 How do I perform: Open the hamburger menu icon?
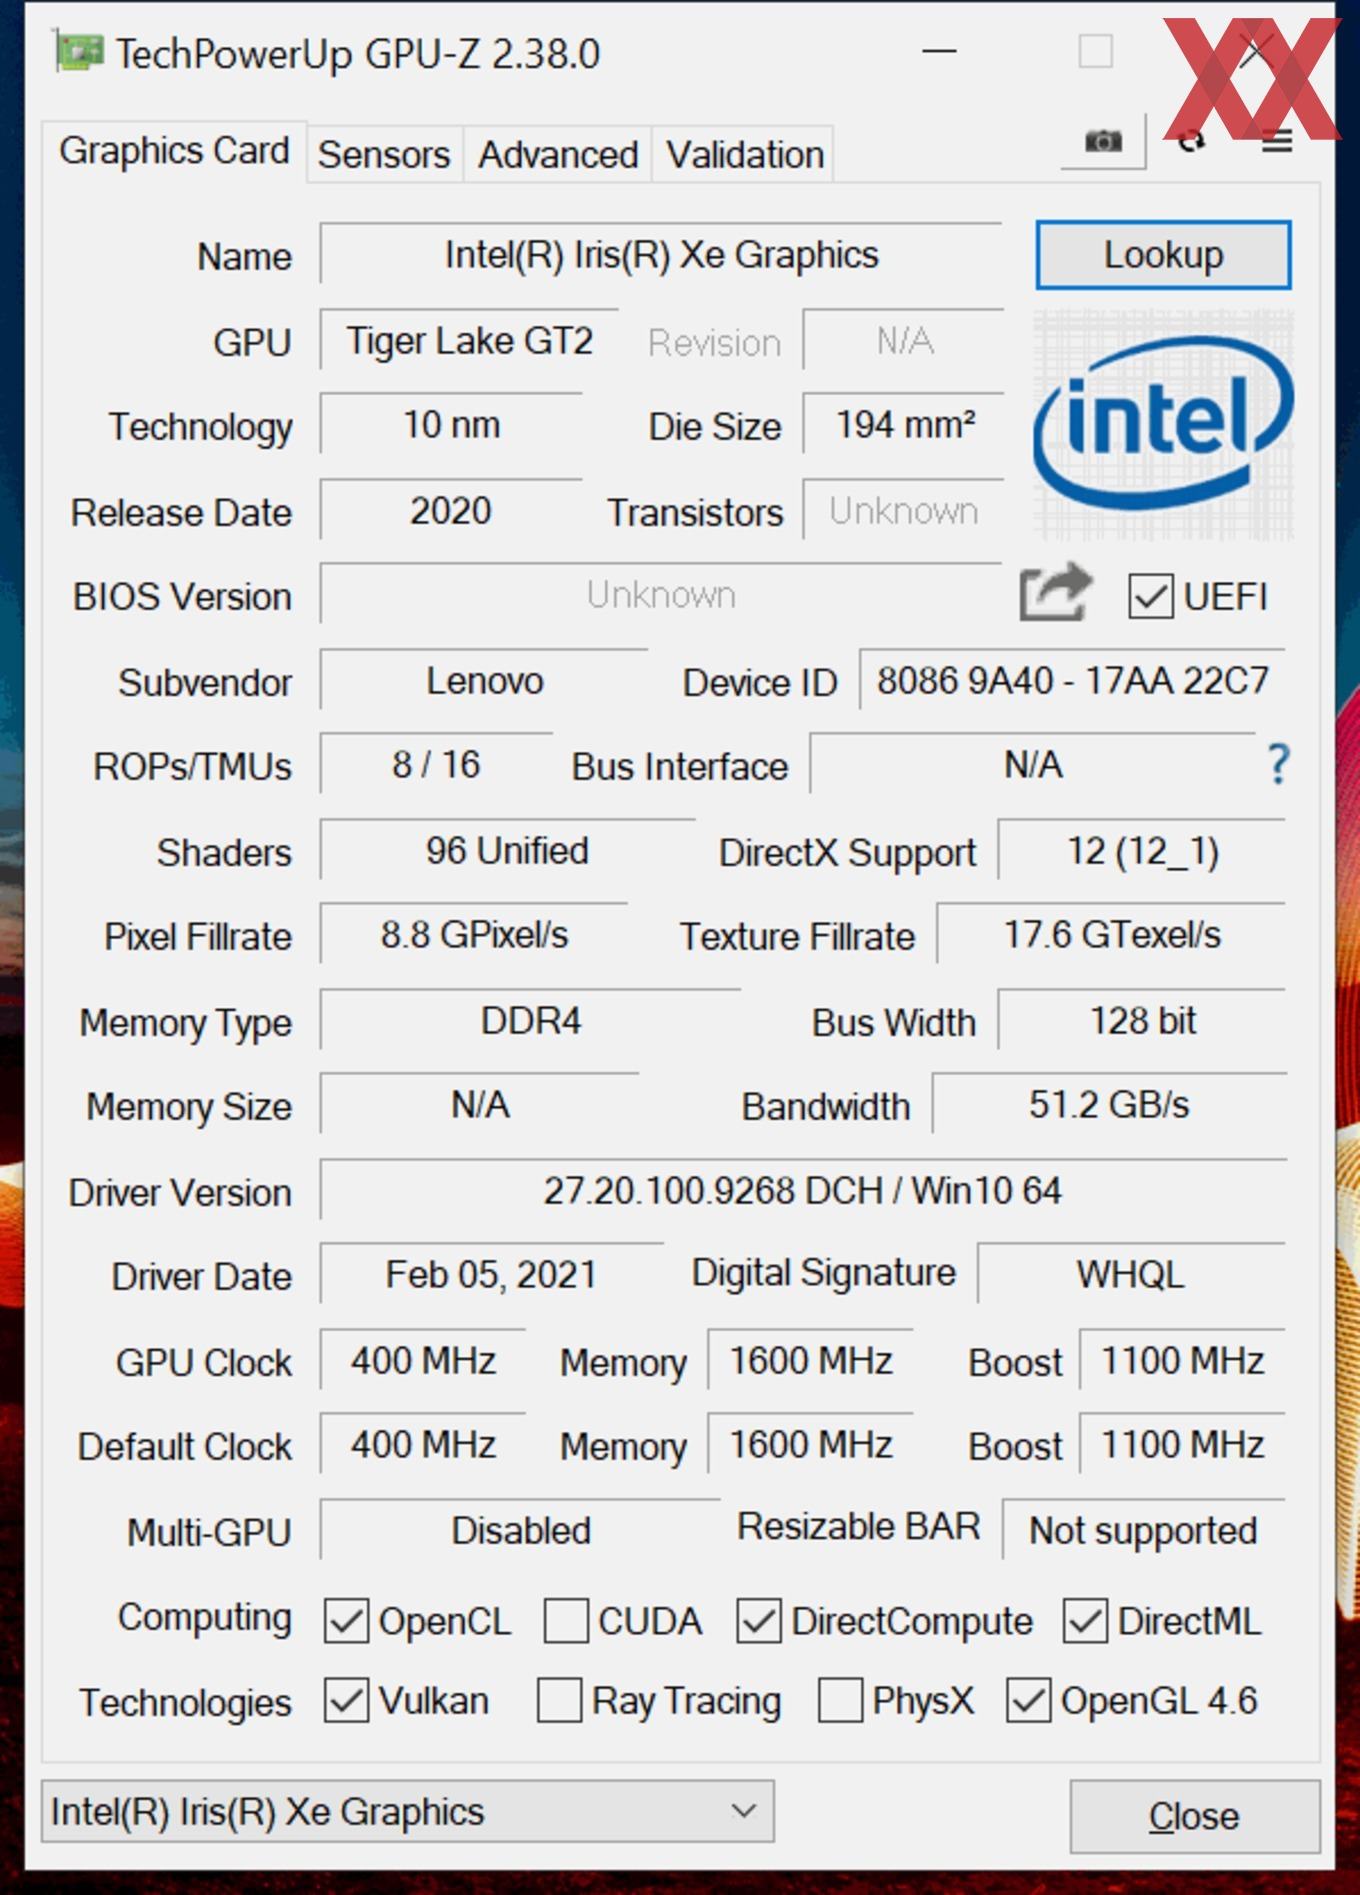tap(1276, 141)
